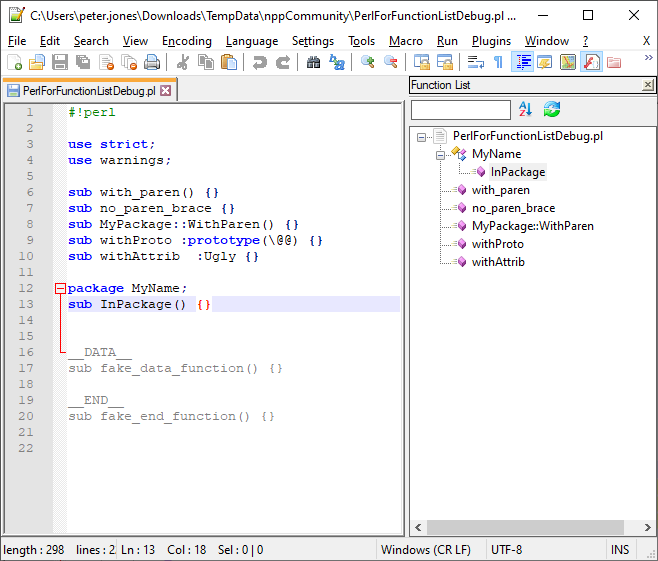Click the Close All documents toolbar icon
Screen dimensions: 658x561
pos(129,63)
